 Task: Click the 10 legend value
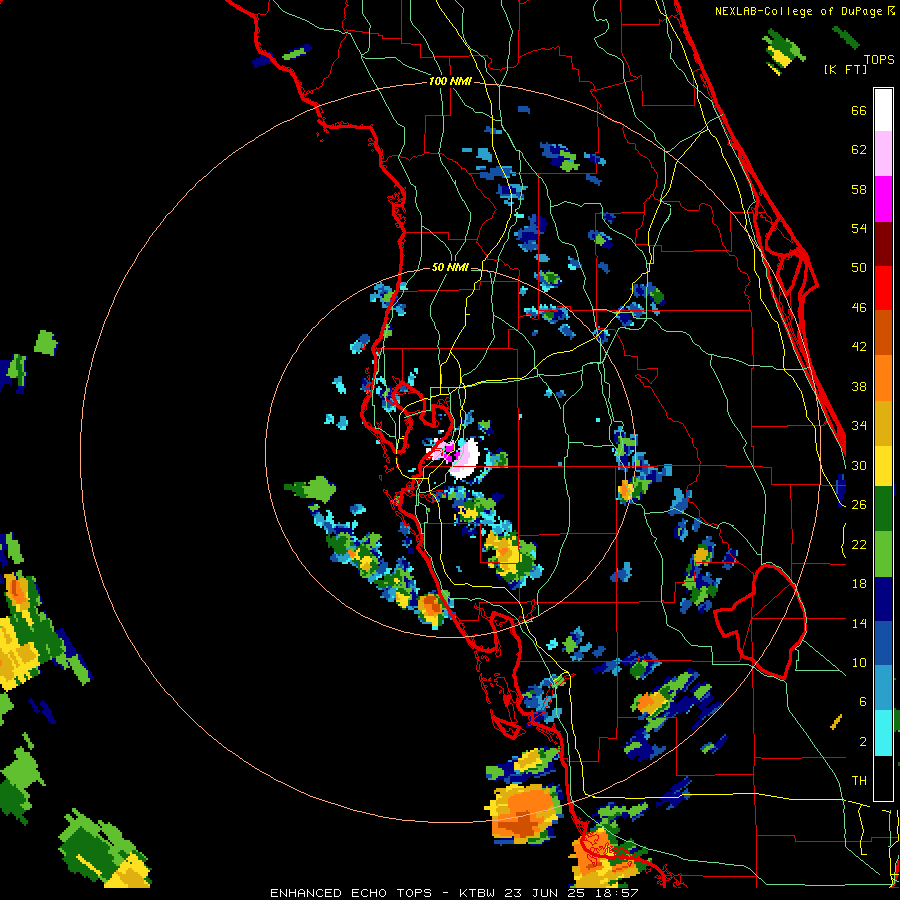[x=859, y=662]
